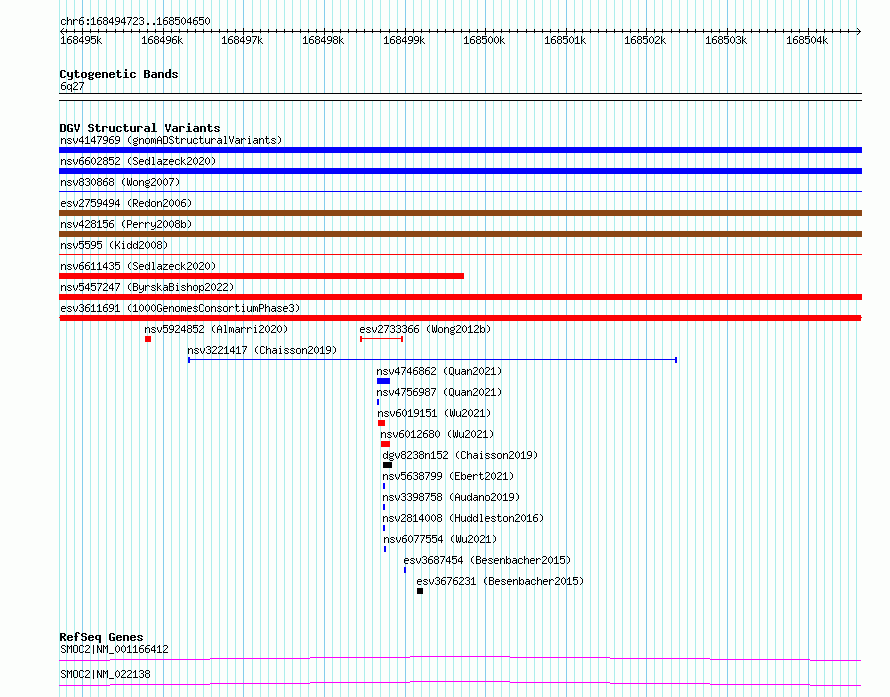Click the blue bar under nsv4147969
This screenshot has height=697, width=890.
point(460,150)
